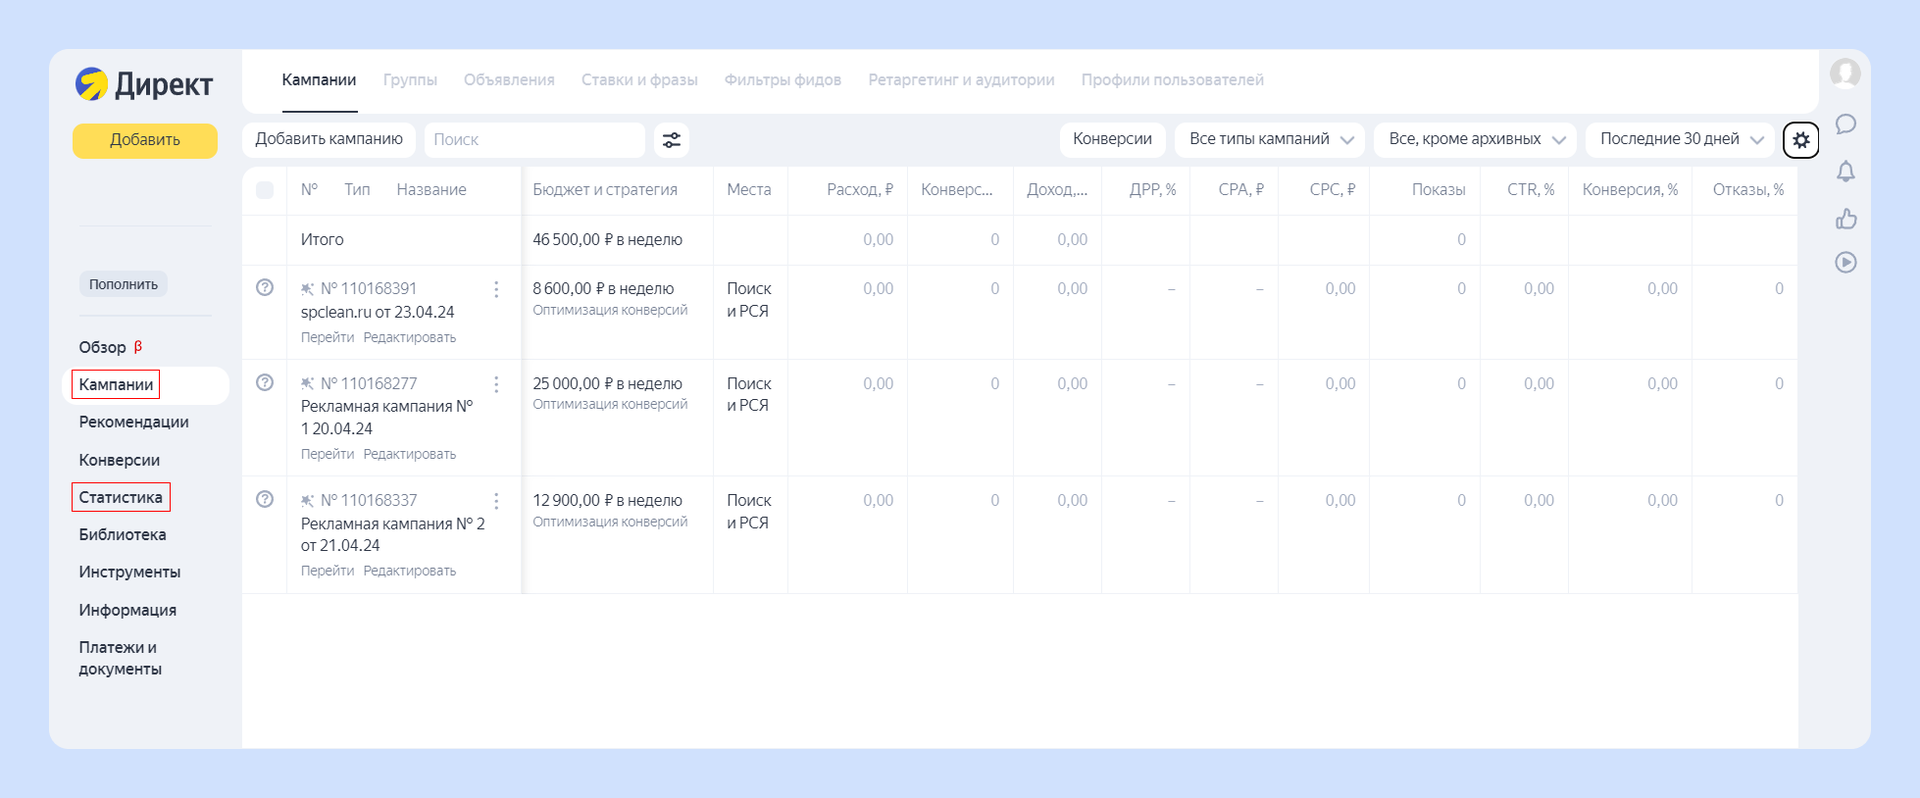The image size is (1920, 798).
Task: Open Кампании in the sidebar
Action: pyautogui.click(x=116, y=385)
